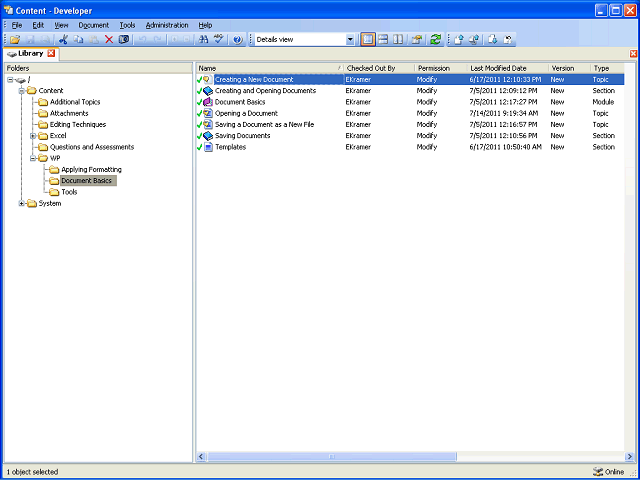Select the Document Basics folder in tree
The width and height of the screenshot is (640, 480).
pyautogui.click(x=88, y=180)
